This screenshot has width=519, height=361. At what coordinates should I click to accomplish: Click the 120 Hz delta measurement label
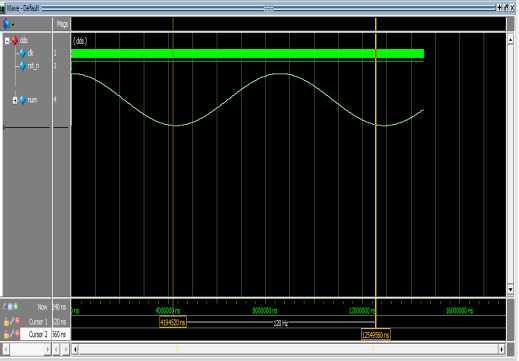pos(280,323)
